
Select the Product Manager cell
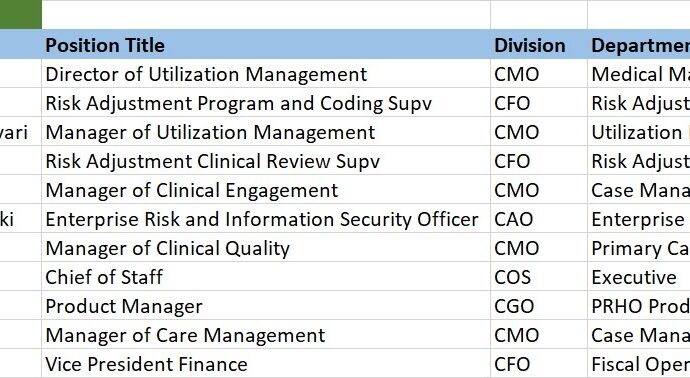pos(266,306)
